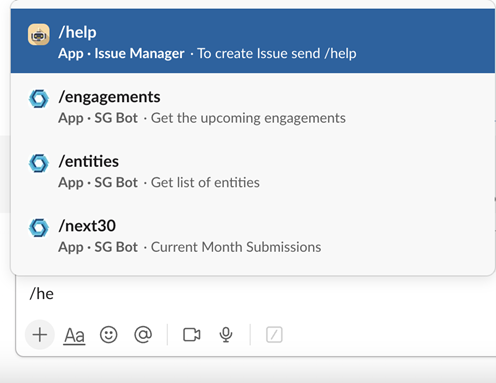This screenshot has width=496, height=383.
Task: Click the slash shortcuts button
Action: click(x=274, y=335)
